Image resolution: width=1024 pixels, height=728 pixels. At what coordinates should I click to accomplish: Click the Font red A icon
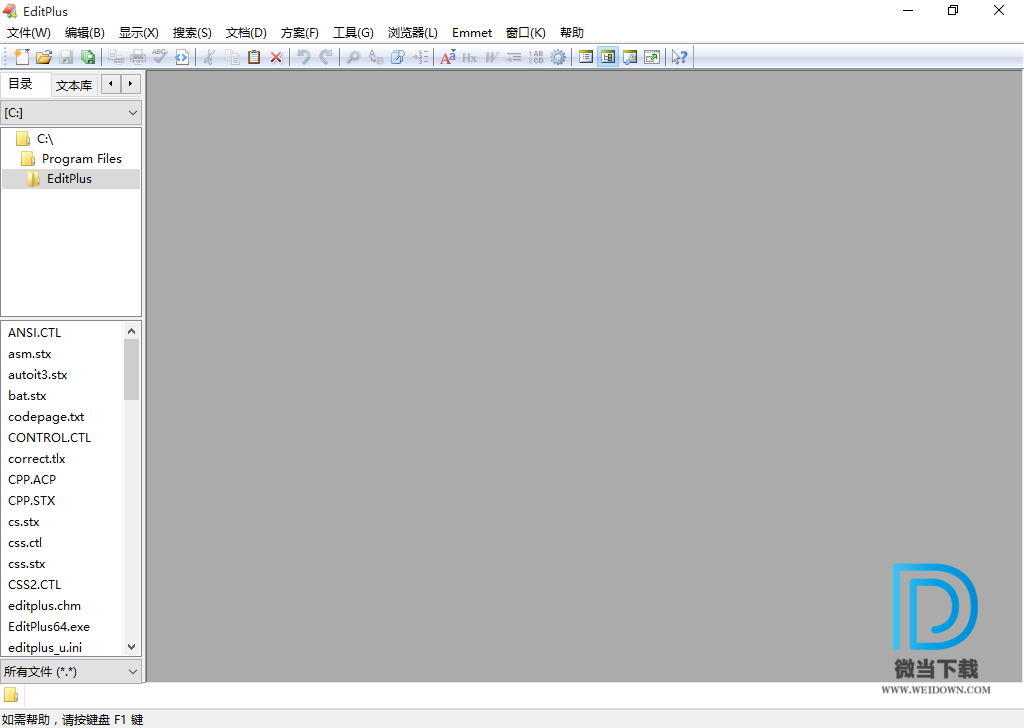[448, 57]
